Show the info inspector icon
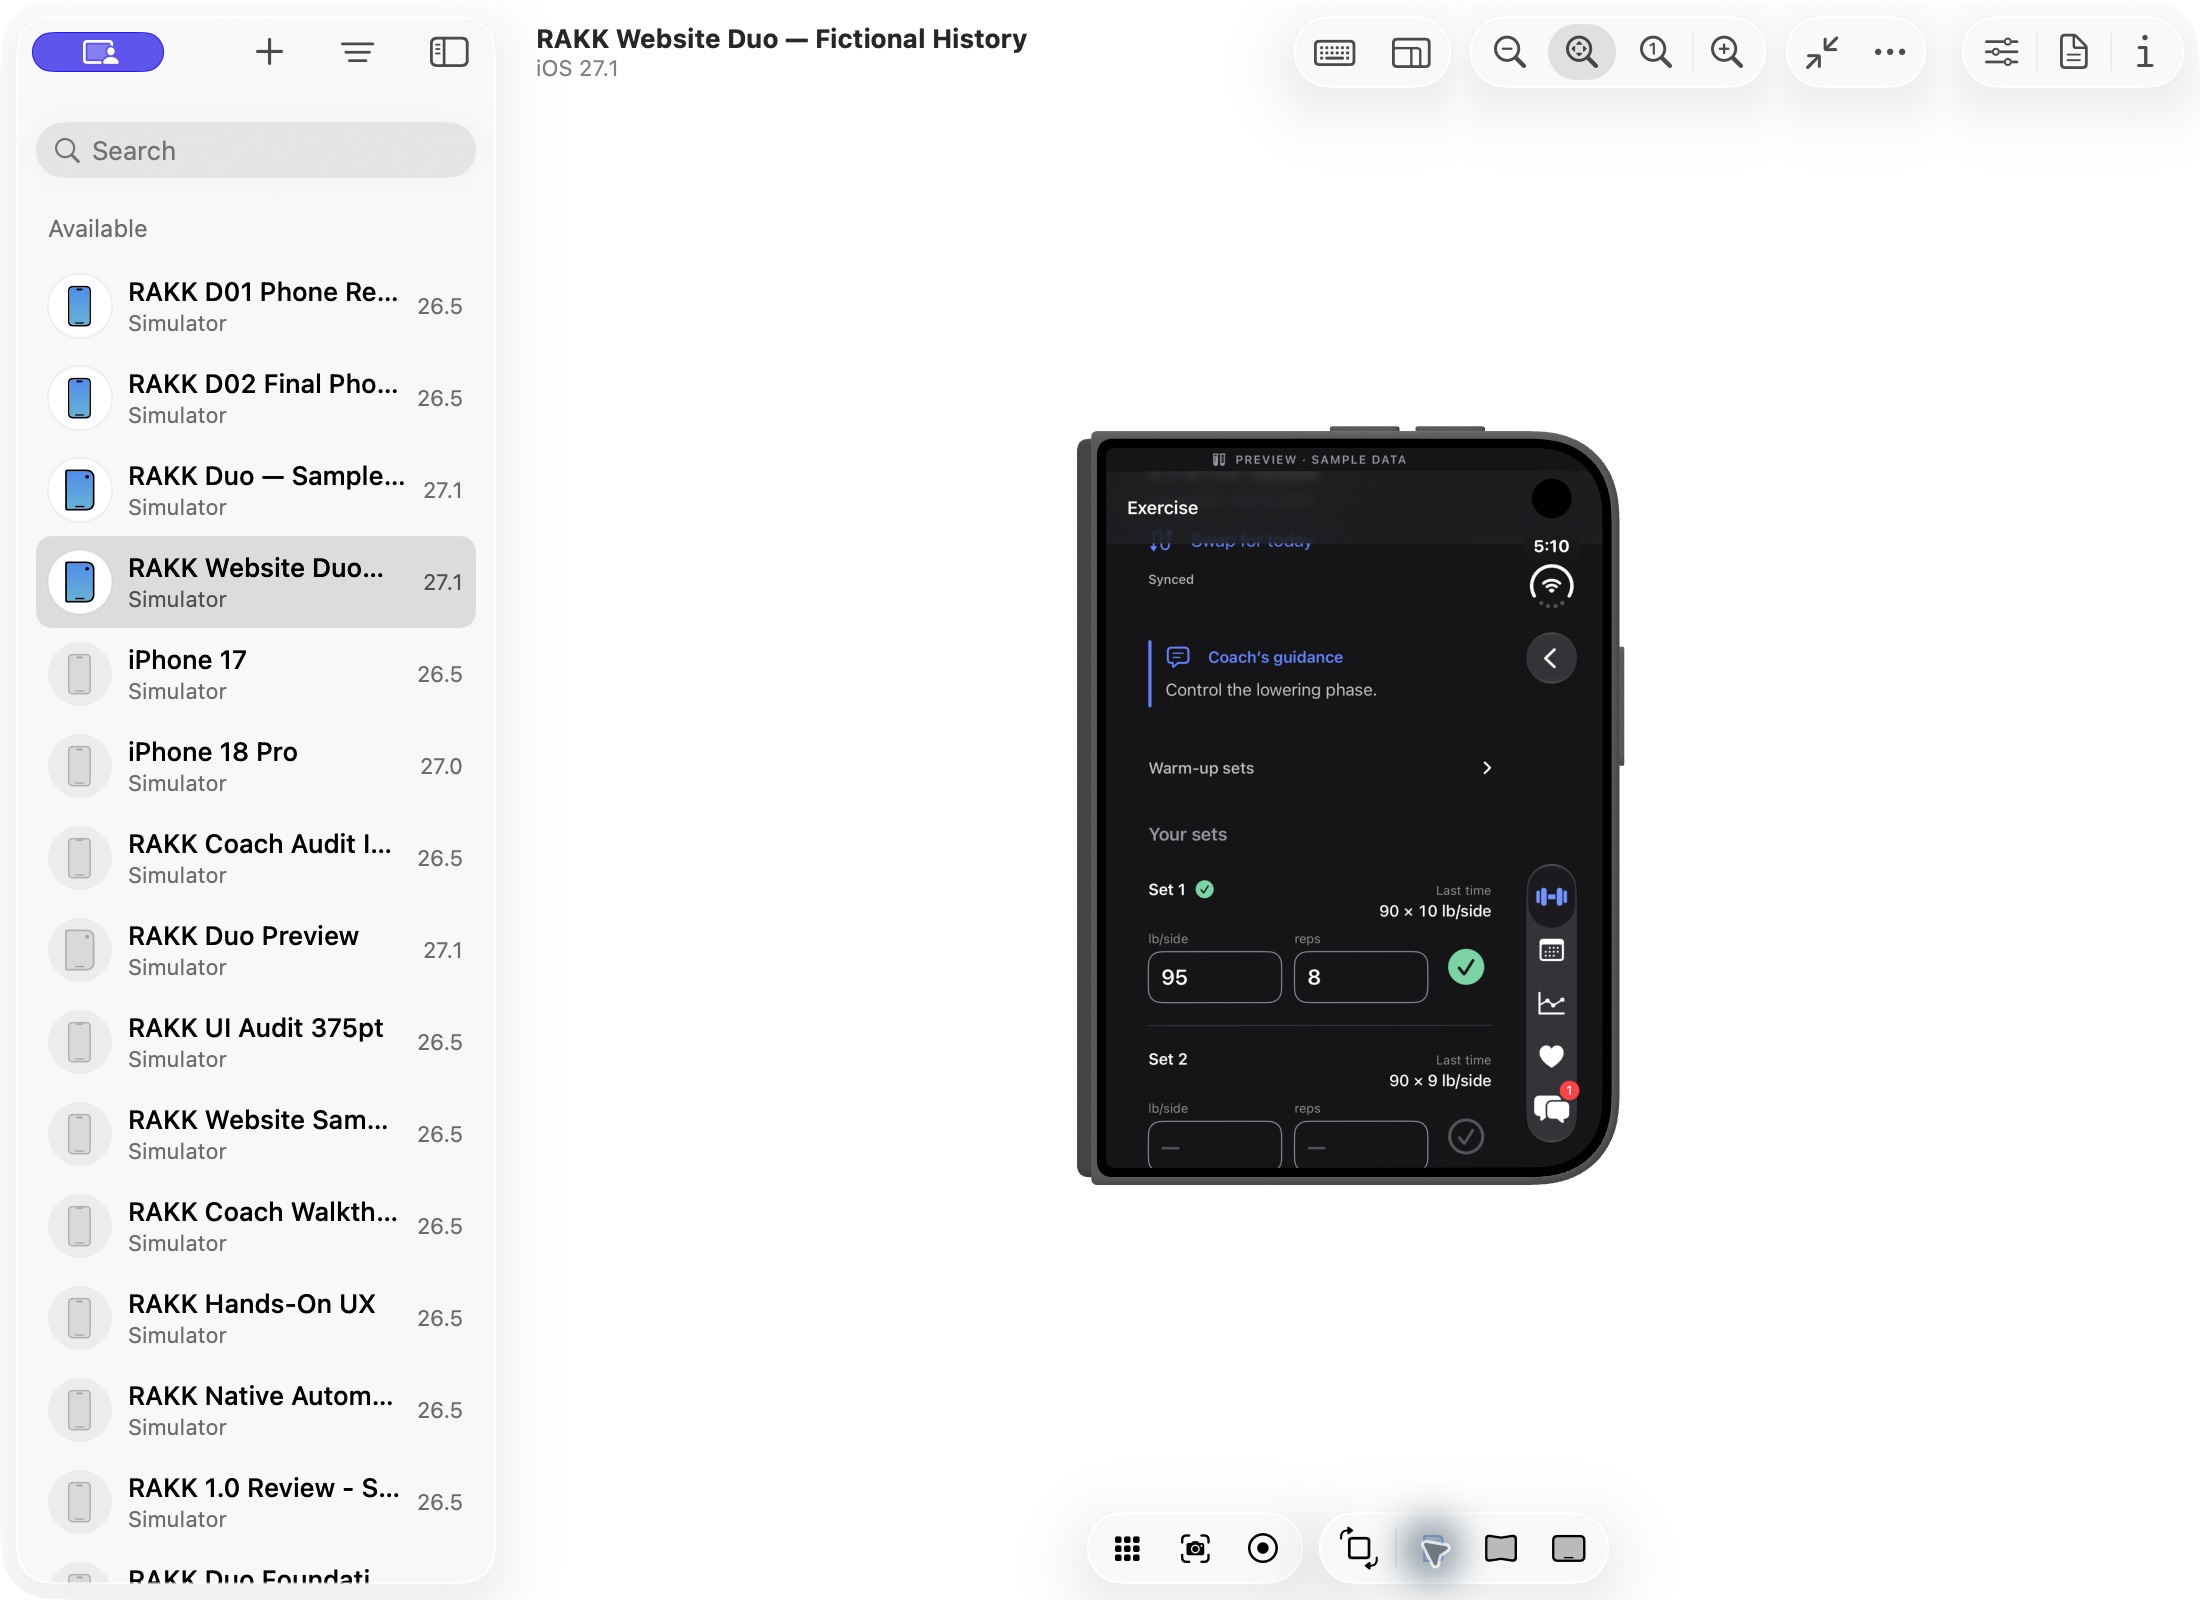This screenshot has height=1600, width=2200. (x=2145, y=52)
